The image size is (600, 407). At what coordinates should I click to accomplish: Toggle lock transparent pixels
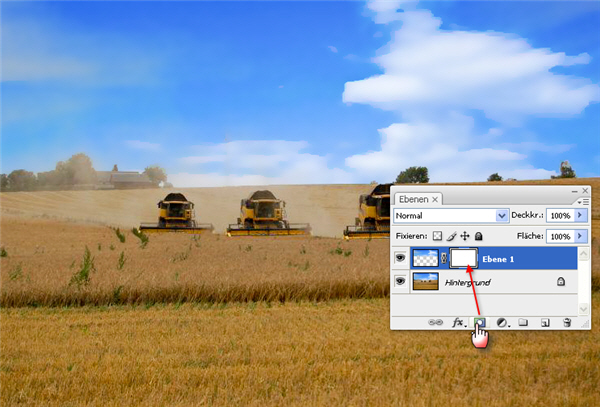click(x=439, y=236)
